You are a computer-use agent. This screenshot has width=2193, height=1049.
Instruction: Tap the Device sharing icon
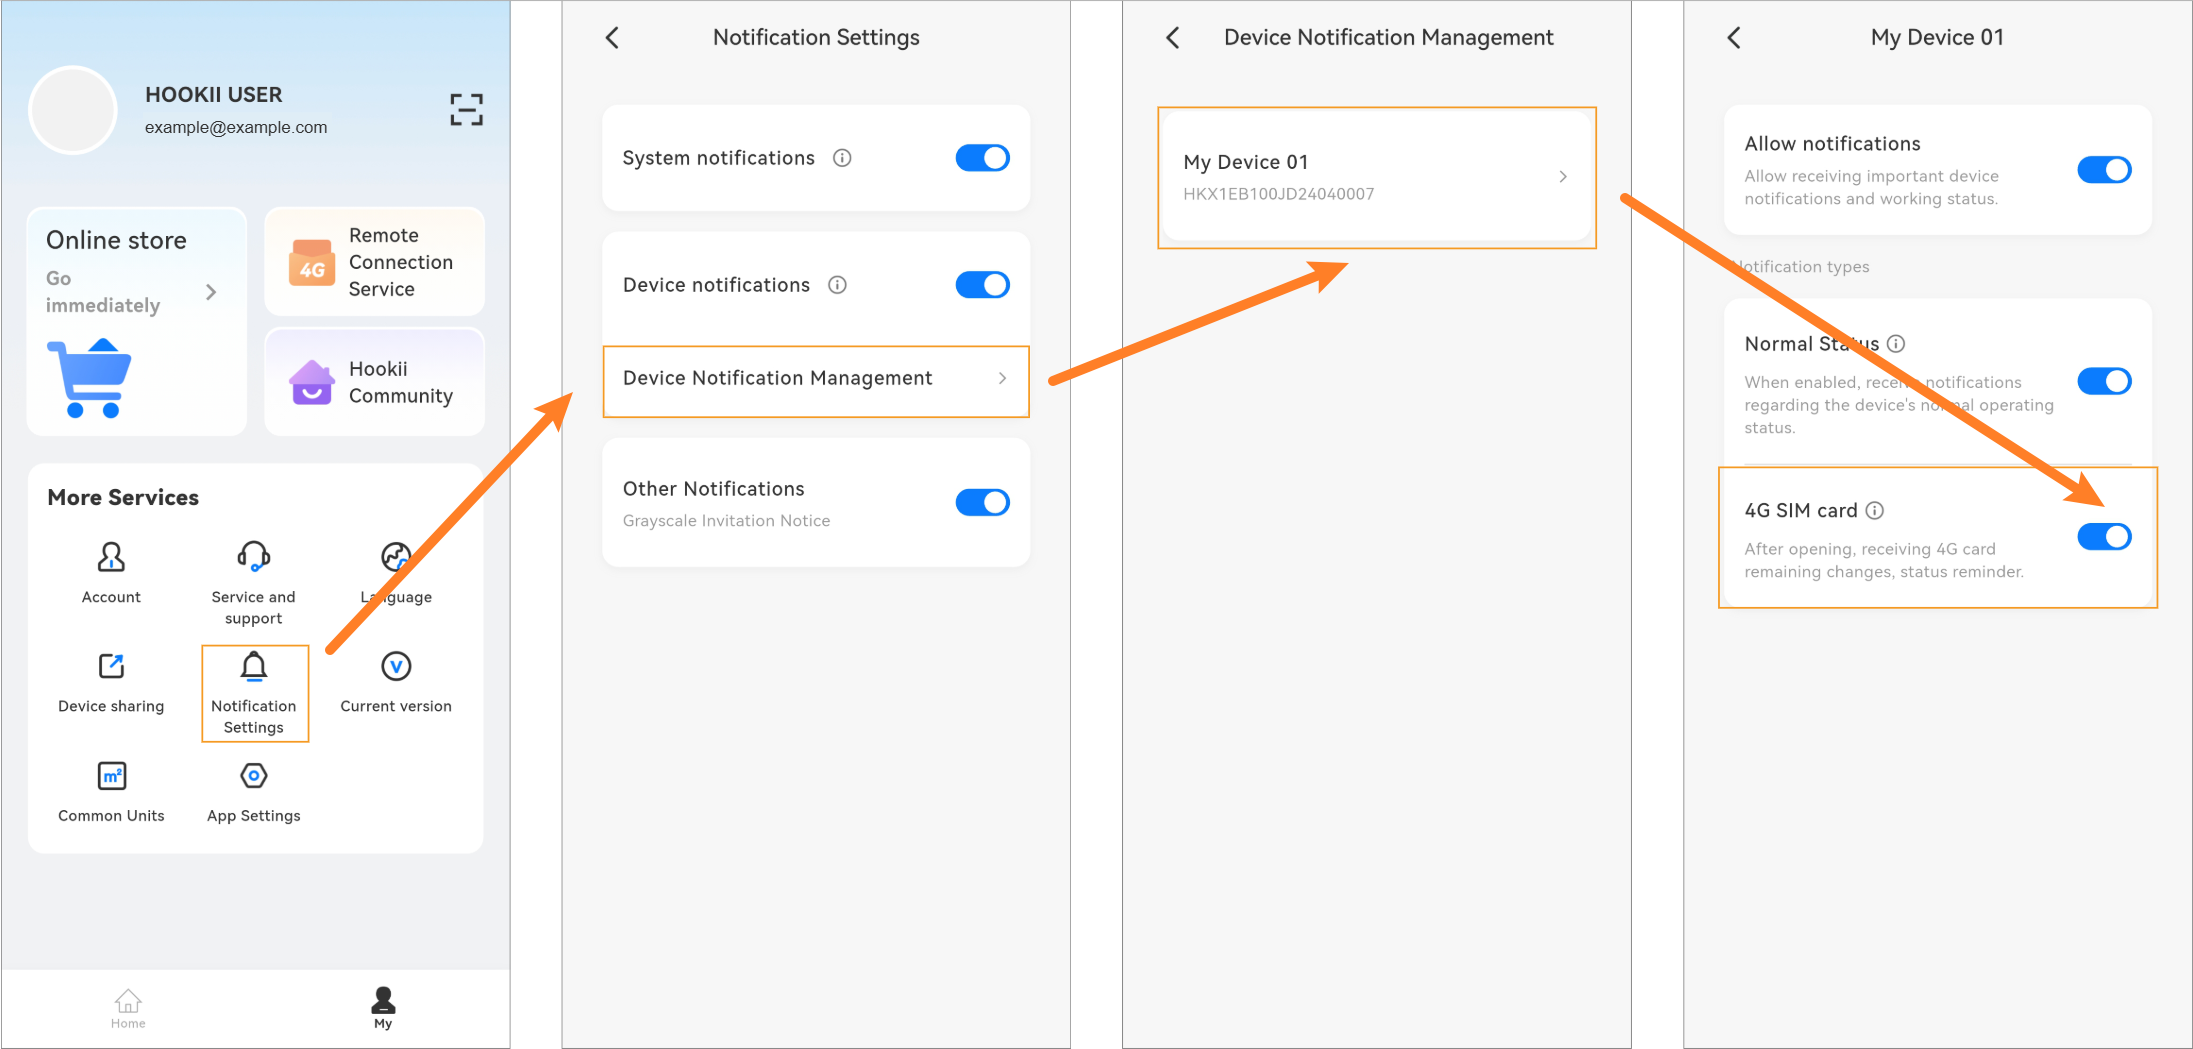click(111, 666)
